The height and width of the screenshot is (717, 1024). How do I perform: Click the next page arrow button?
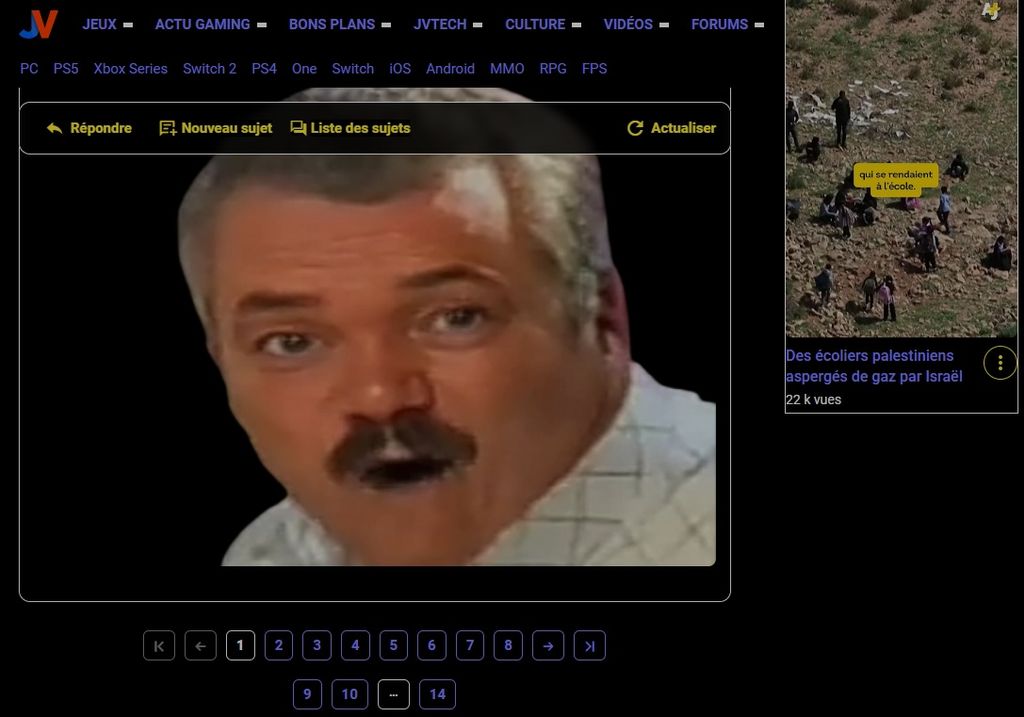(x=548, y=646)
